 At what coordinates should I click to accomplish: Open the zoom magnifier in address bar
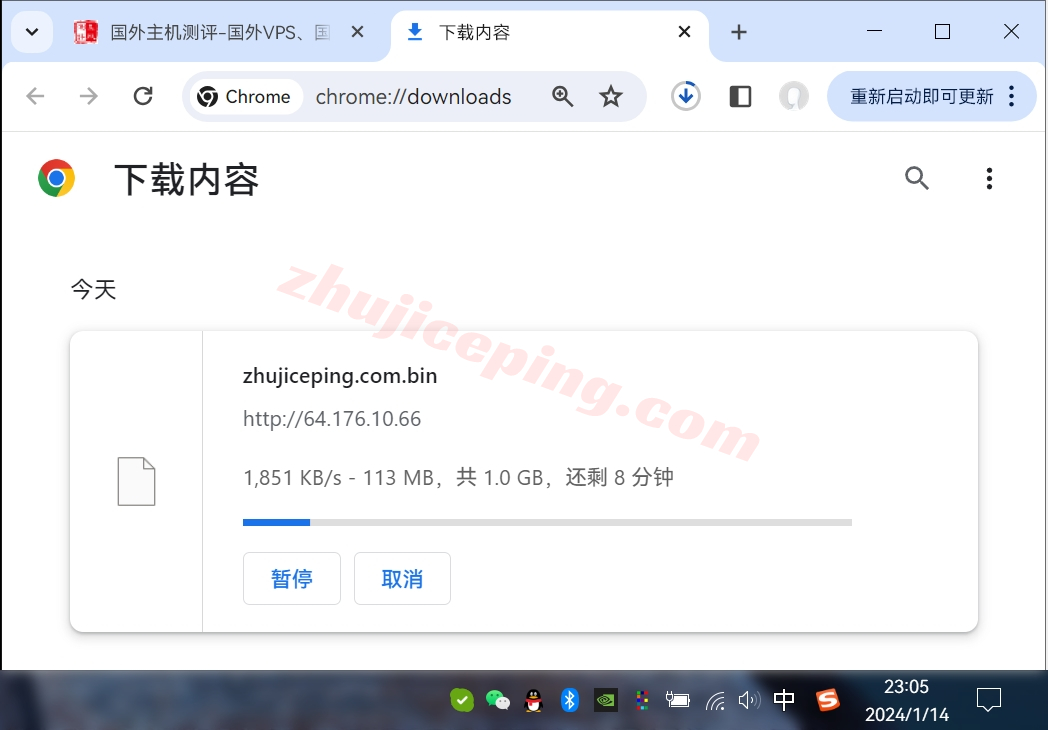tap(562, 96)
